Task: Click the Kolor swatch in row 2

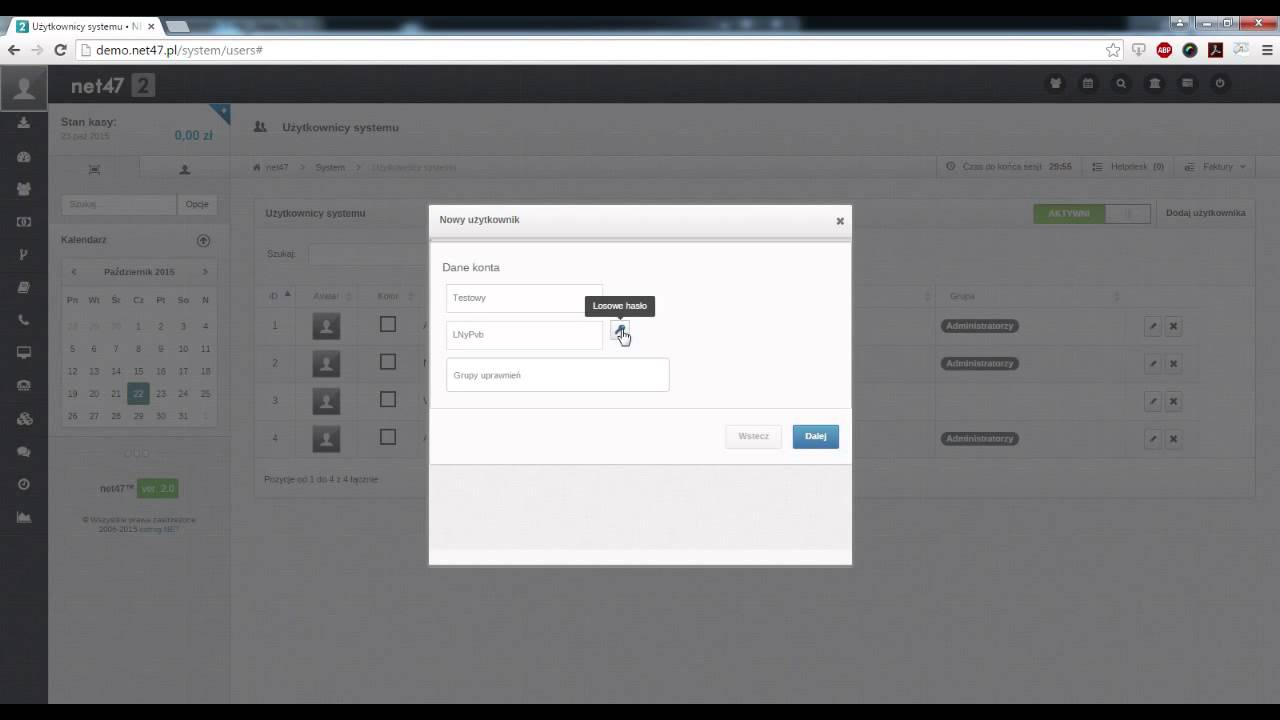Action: tap(388, 362)
